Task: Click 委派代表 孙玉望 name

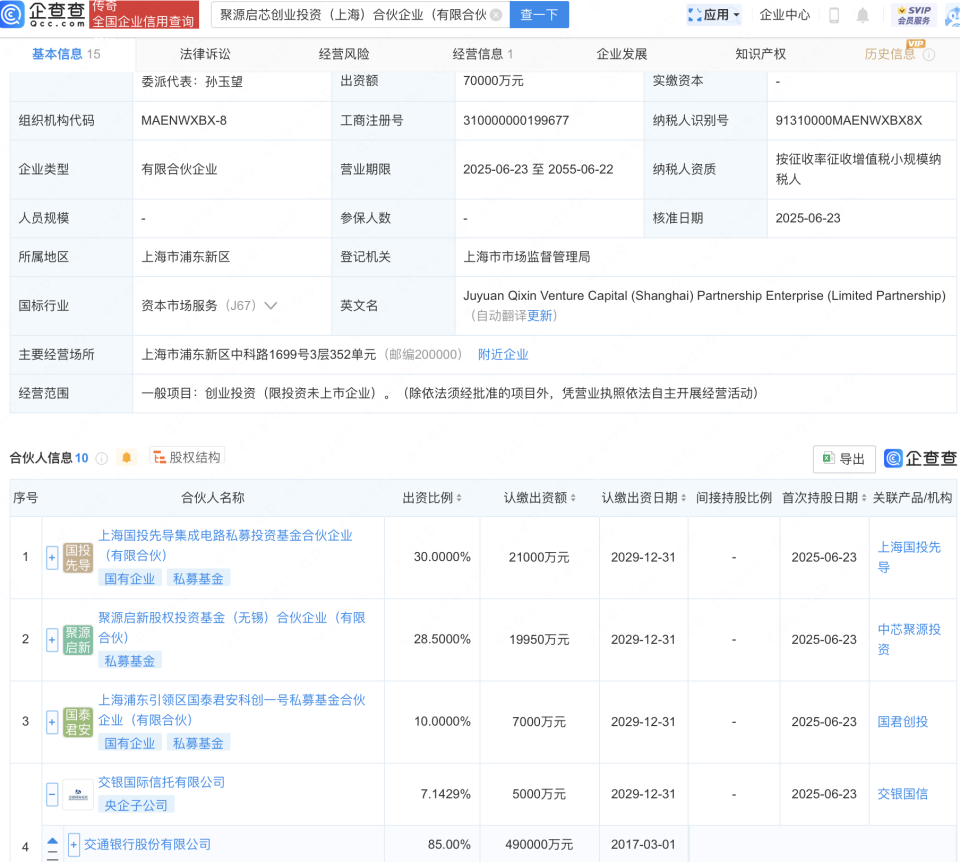Action: (x=224, y=82)
